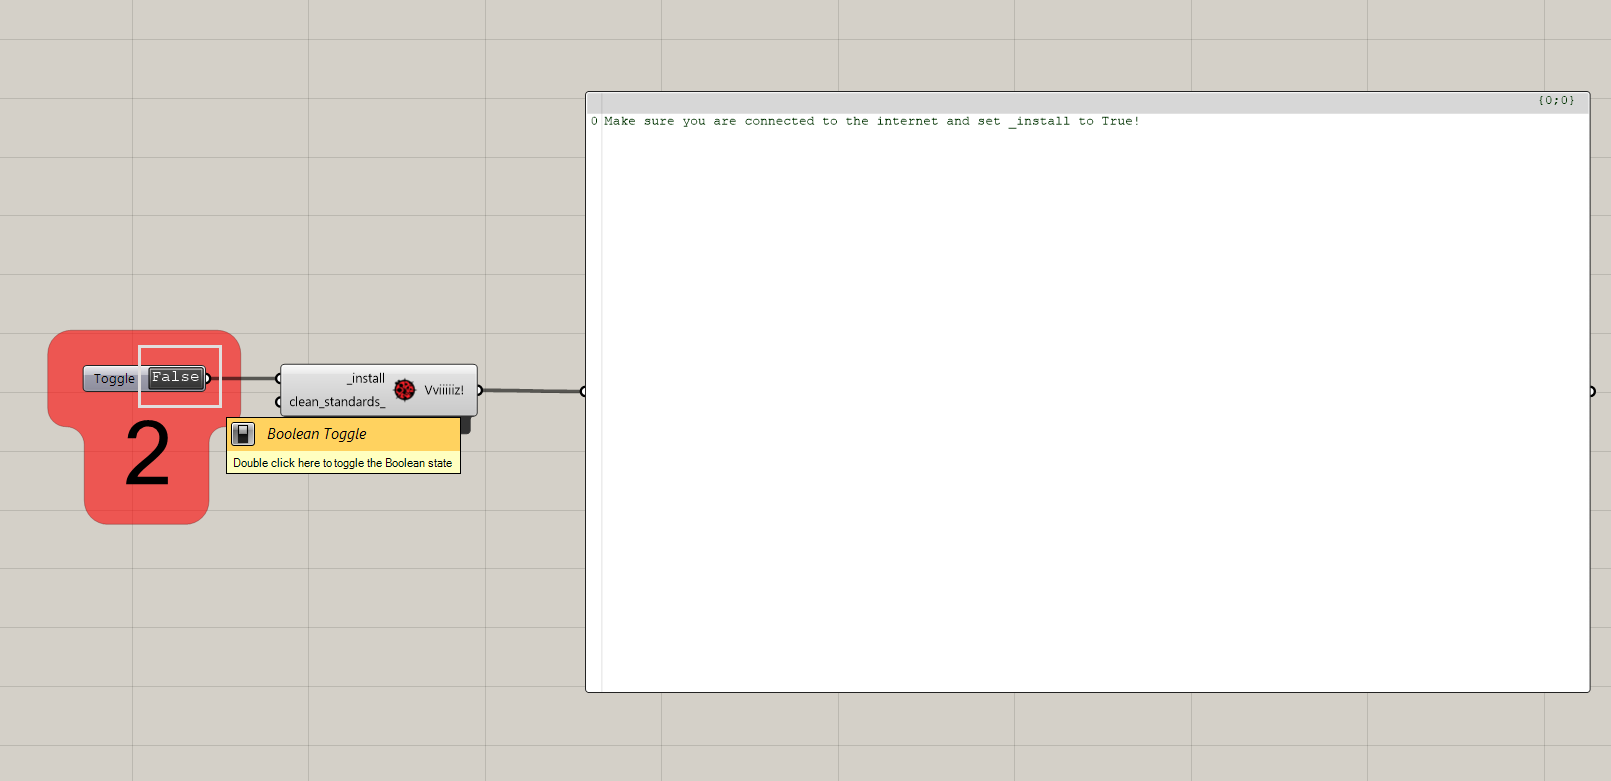The height and width of the screenshot is (781, 1611).
Task: Click the Toggle component label
Action: point(114,379)
